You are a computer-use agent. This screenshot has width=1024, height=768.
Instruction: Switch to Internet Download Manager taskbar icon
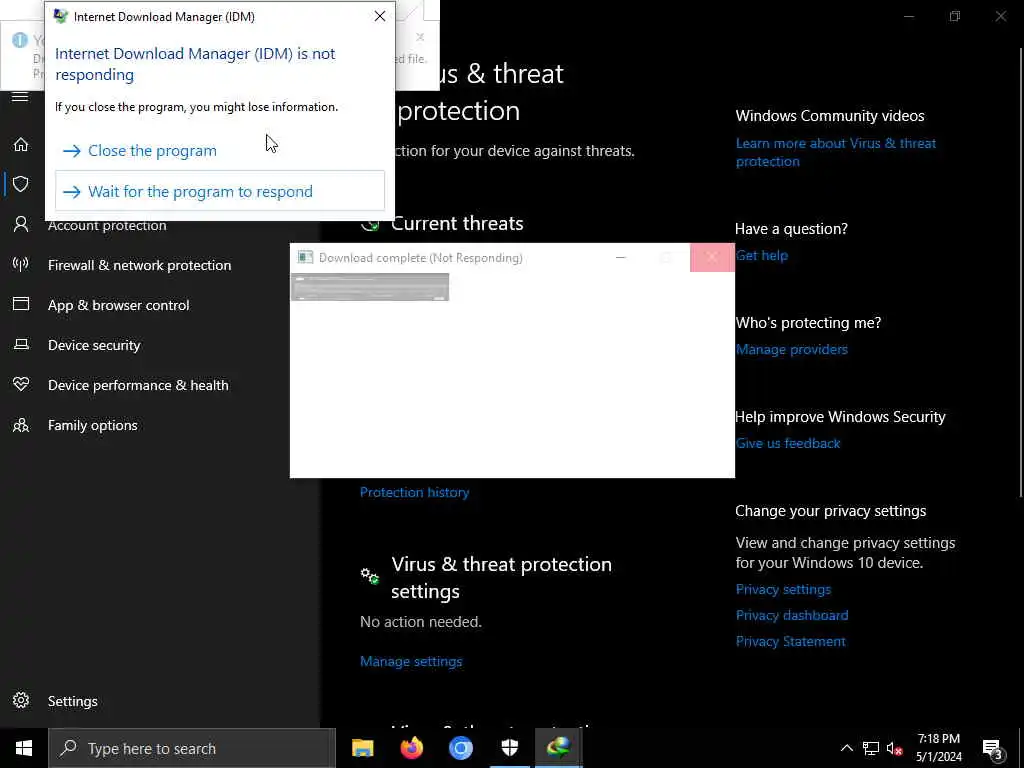point(558,748)
